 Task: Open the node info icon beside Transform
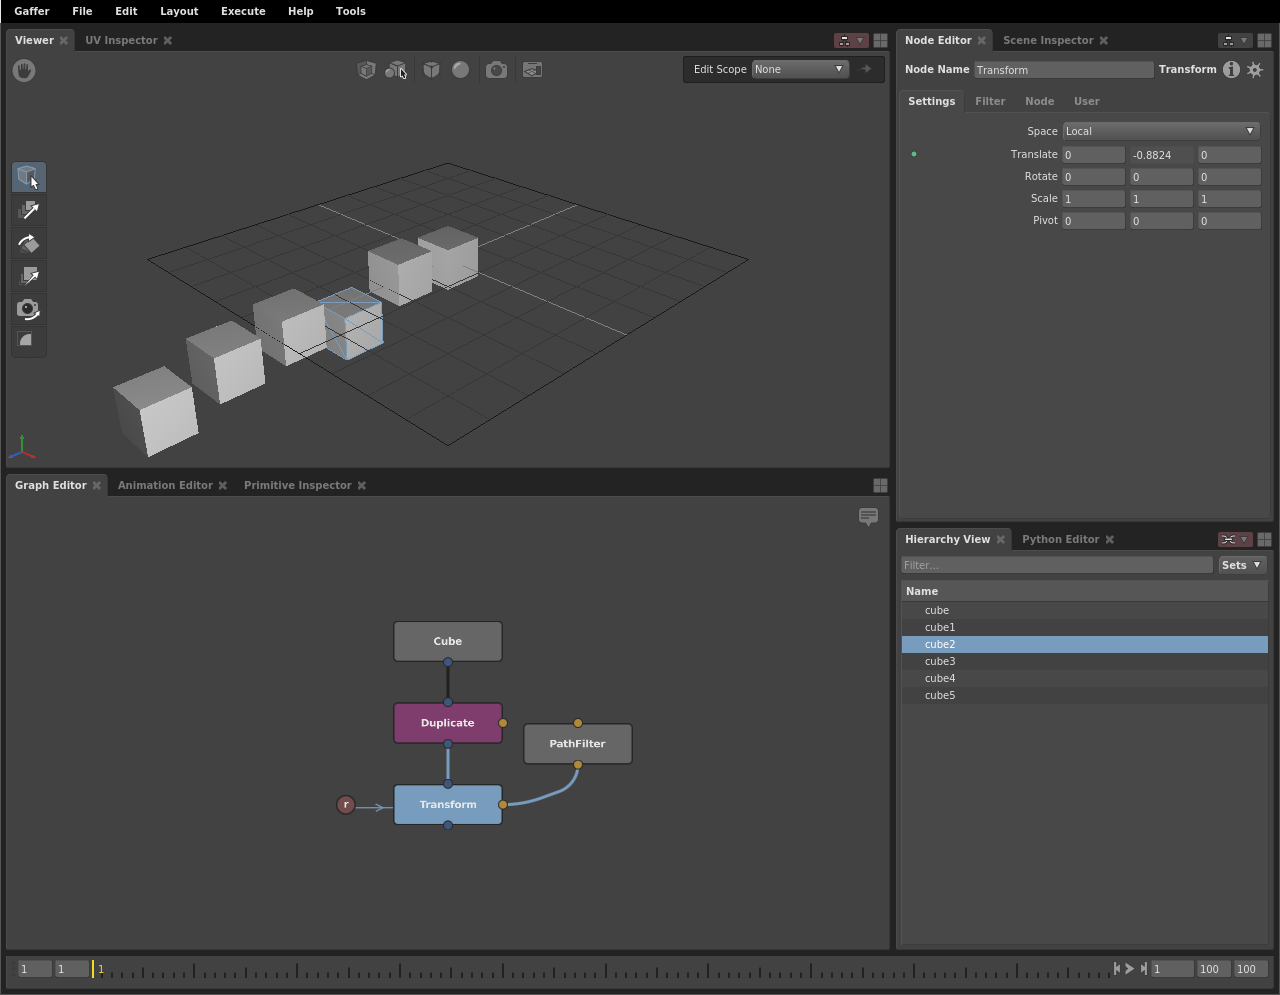tap(1231, 70)
